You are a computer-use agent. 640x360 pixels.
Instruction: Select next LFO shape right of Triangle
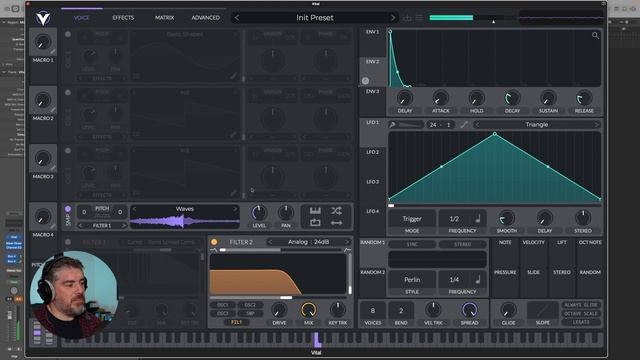(x=596, y=125)
